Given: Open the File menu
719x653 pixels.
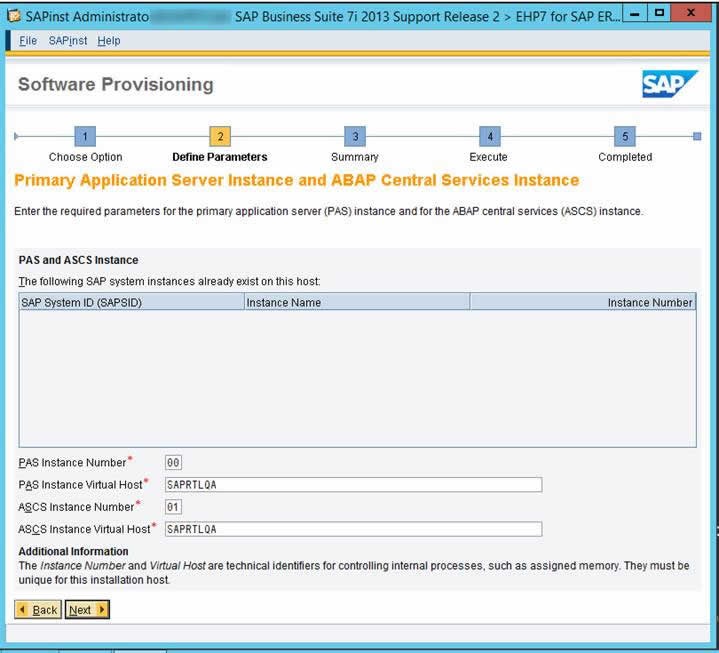Looking at the screenshot, I should click(28, 41).
